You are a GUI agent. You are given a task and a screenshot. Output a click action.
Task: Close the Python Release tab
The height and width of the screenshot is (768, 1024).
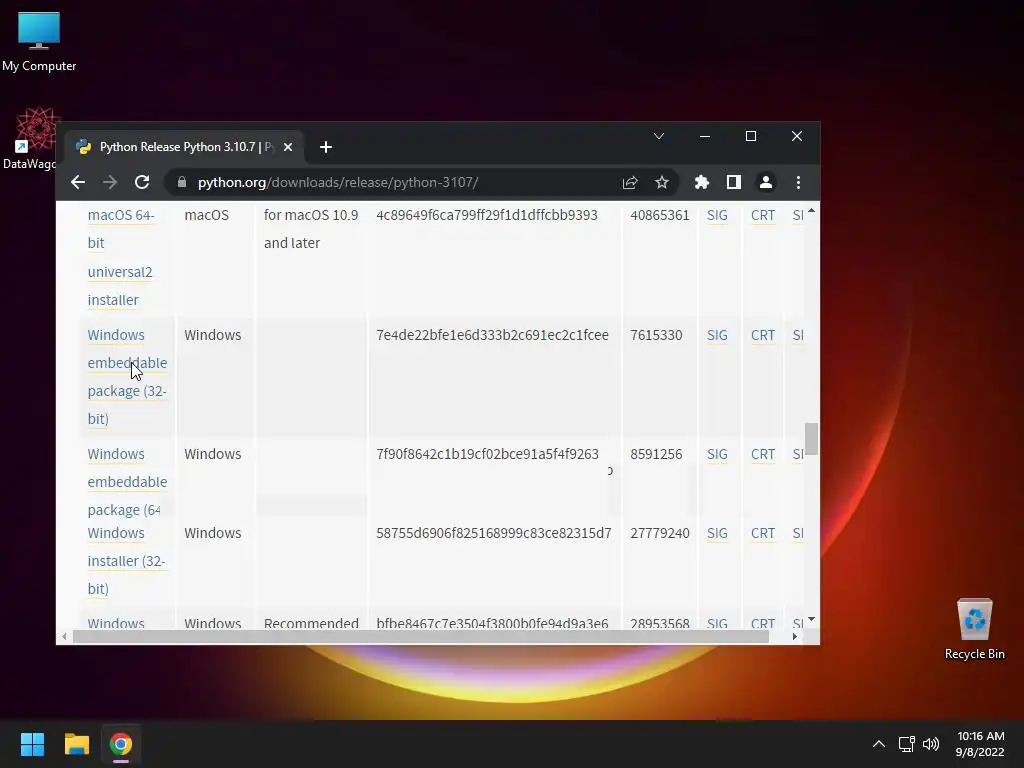[288, 147]
